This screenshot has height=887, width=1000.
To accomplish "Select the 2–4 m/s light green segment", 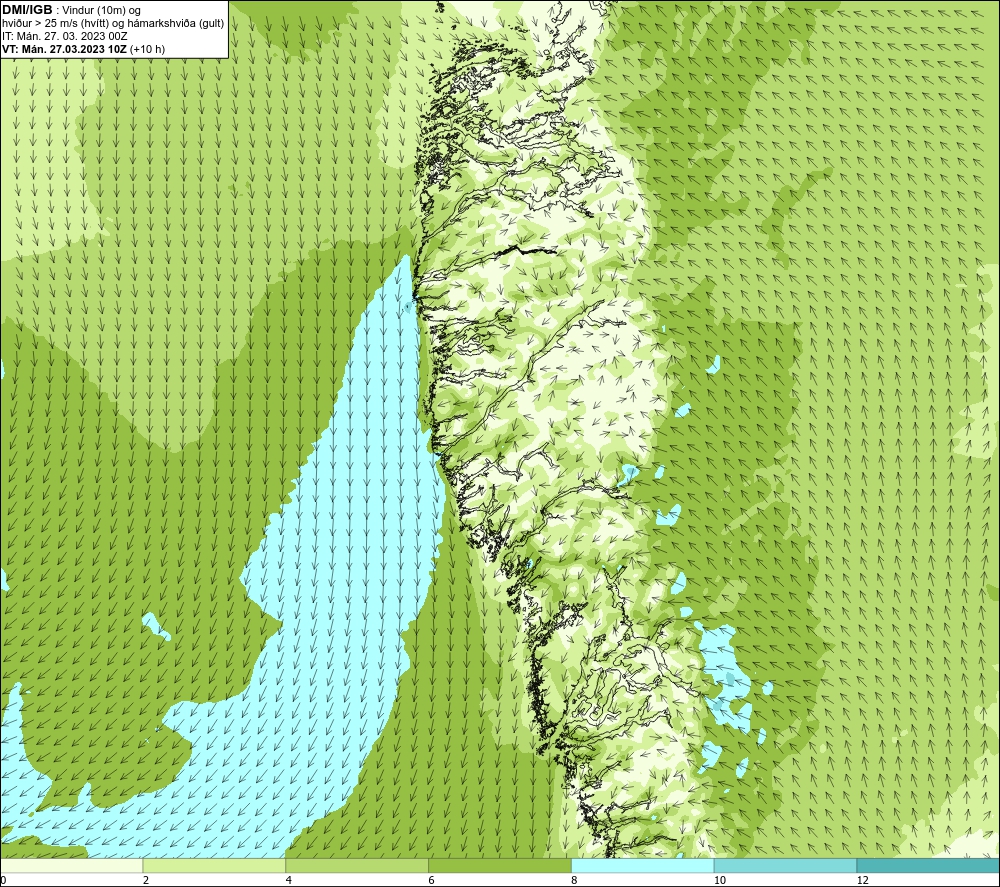I will click(x=214, y=865).
